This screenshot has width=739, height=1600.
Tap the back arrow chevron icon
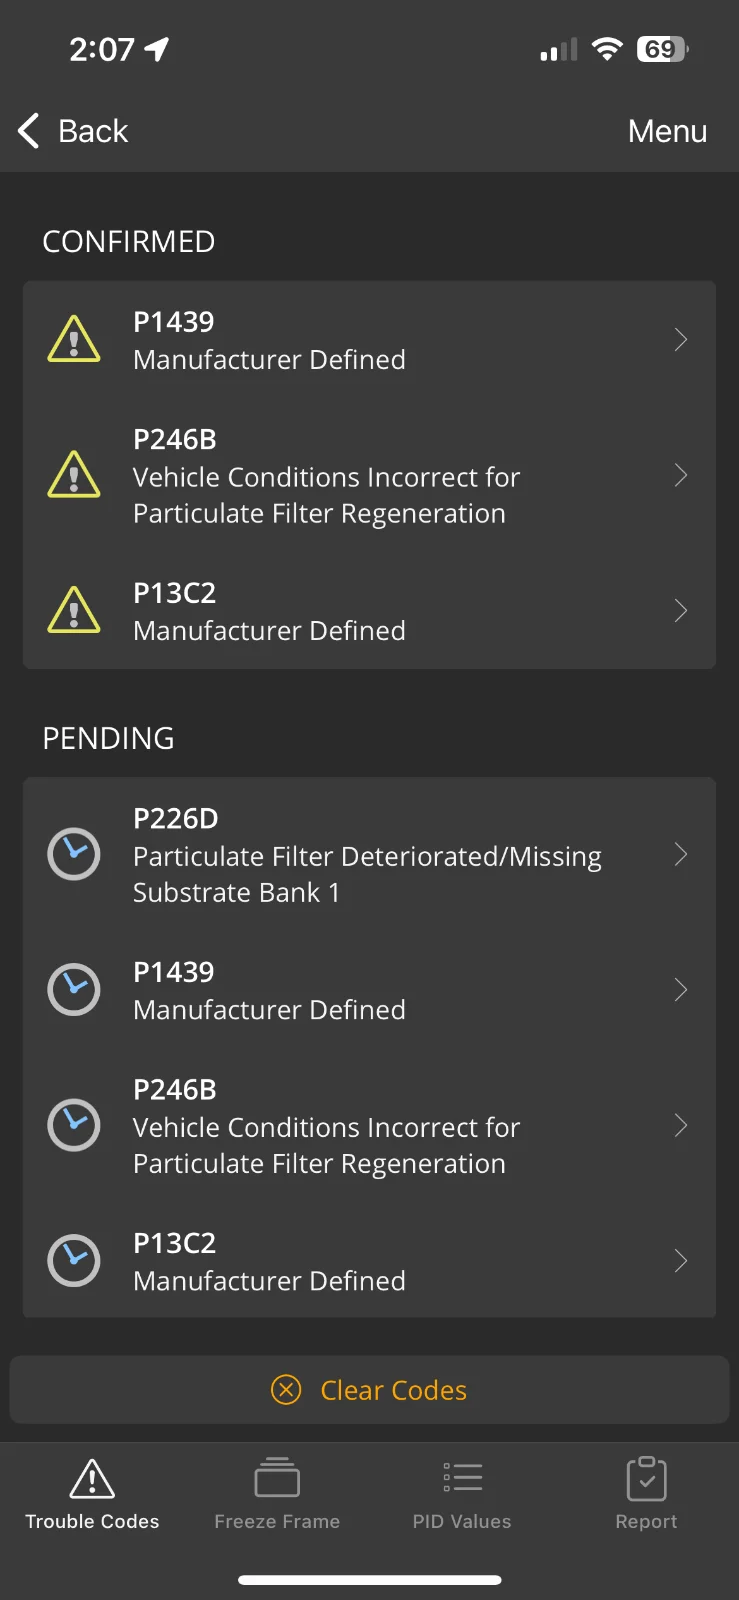coord(29,131)
